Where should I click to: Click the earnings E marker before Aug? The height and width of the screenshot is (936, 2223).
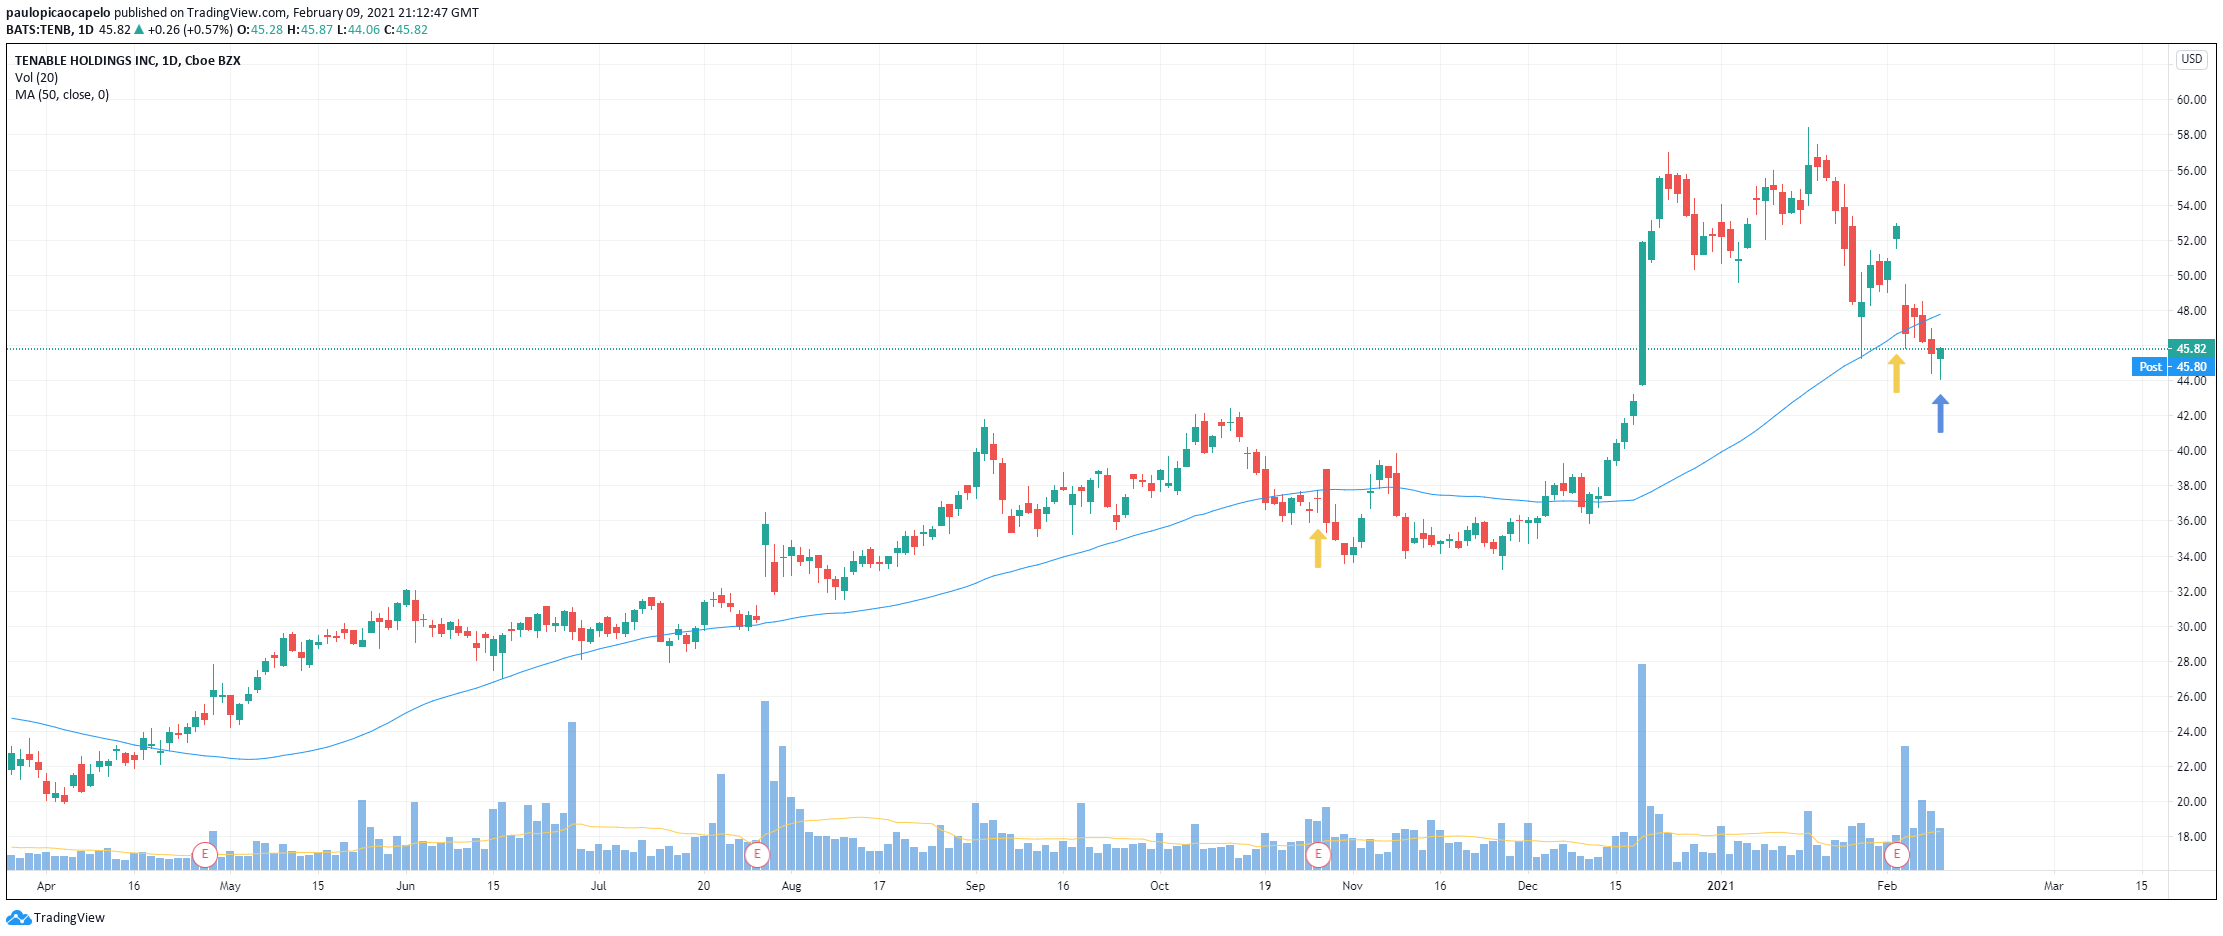[757, 854]
